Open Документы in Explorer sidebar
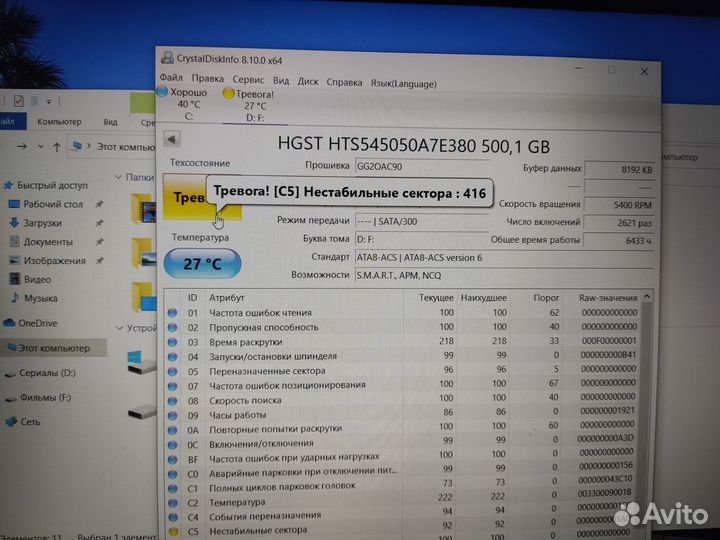 [x=41, y=242]
